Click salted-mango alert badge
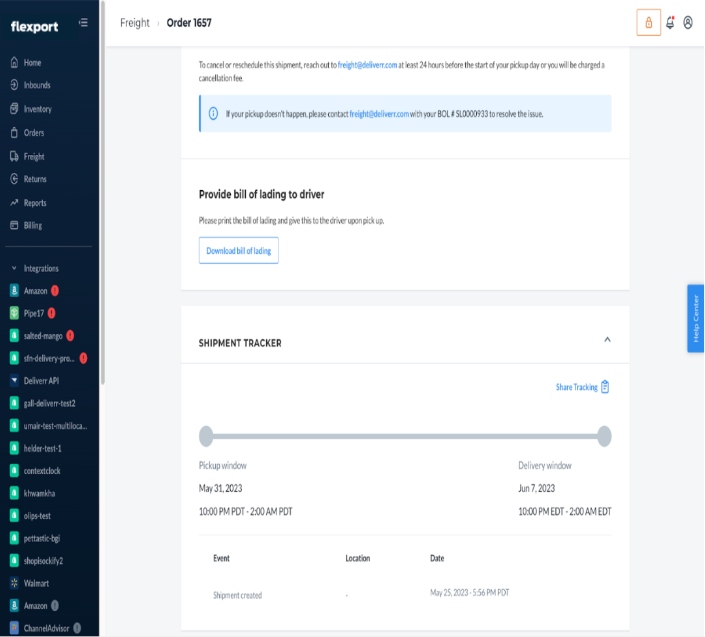This screenshot has height=637, width=705. pos(70,335)
